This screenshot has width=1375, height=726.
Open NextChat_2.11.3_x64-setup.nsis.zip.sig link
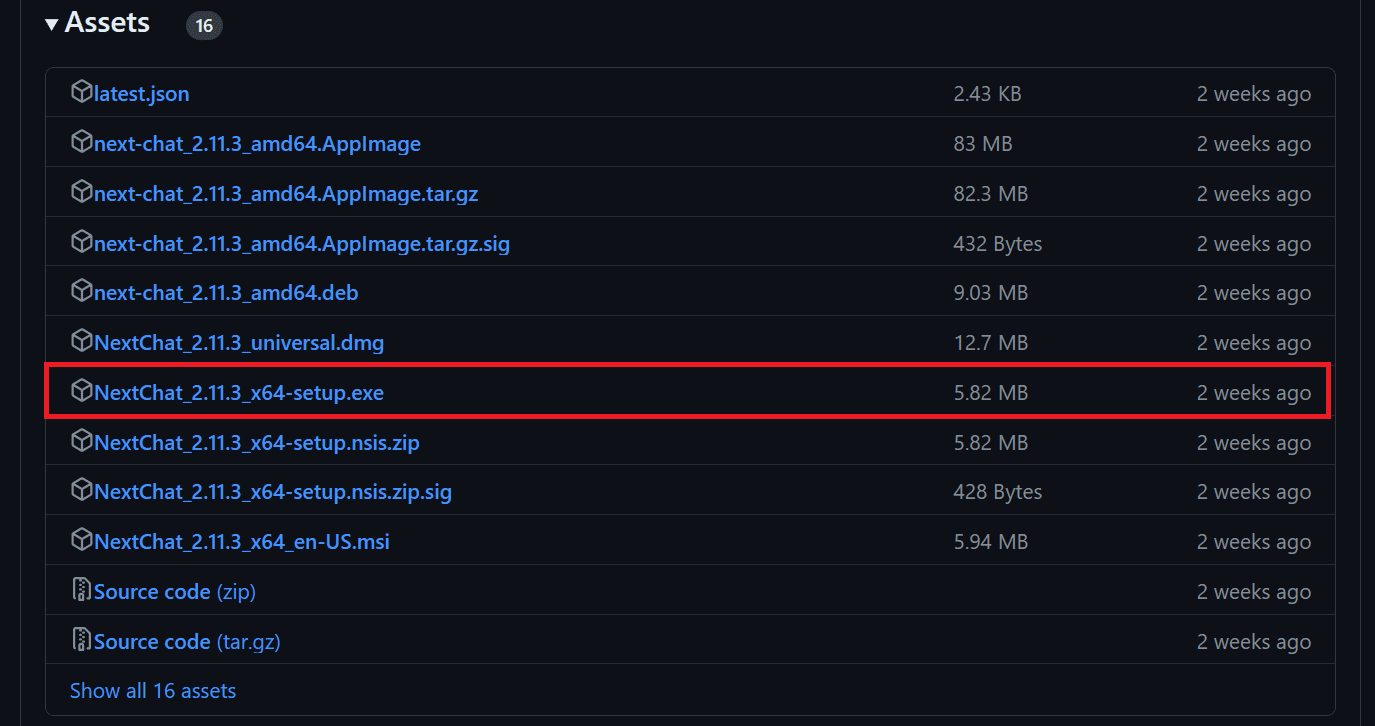(x=273, y=492)
